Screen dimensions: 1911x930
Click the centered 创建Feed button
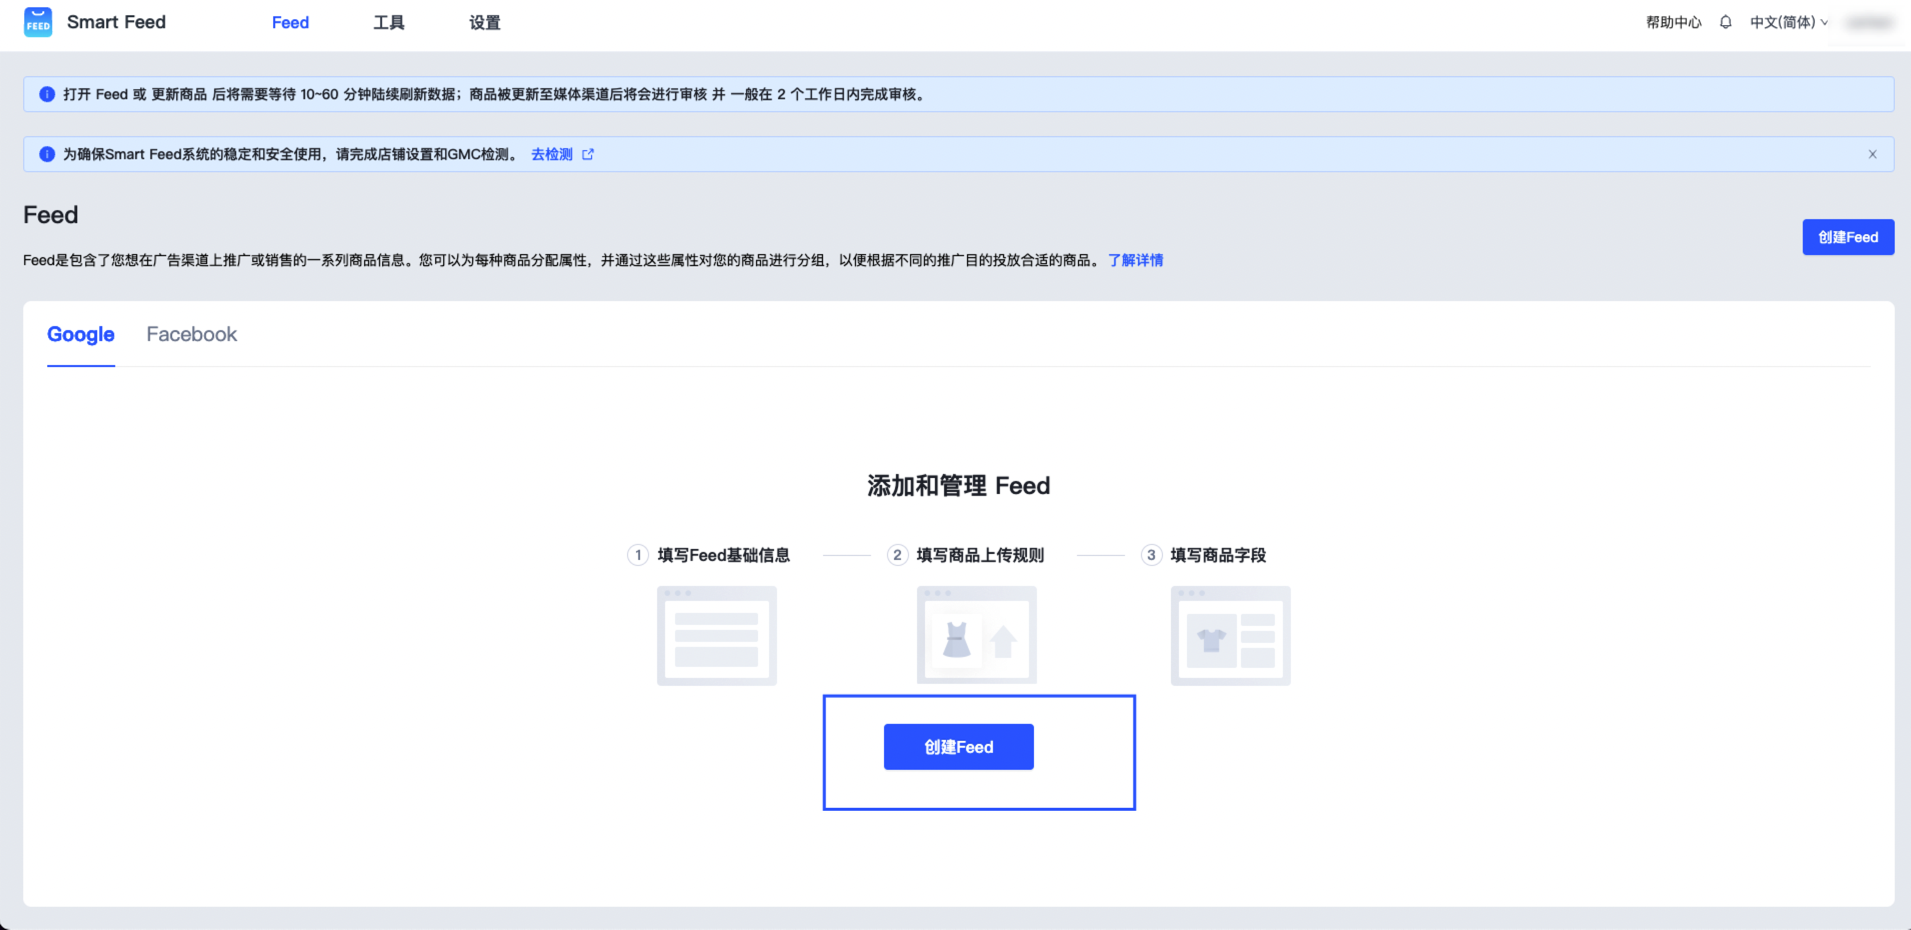[x=958, y=746]
